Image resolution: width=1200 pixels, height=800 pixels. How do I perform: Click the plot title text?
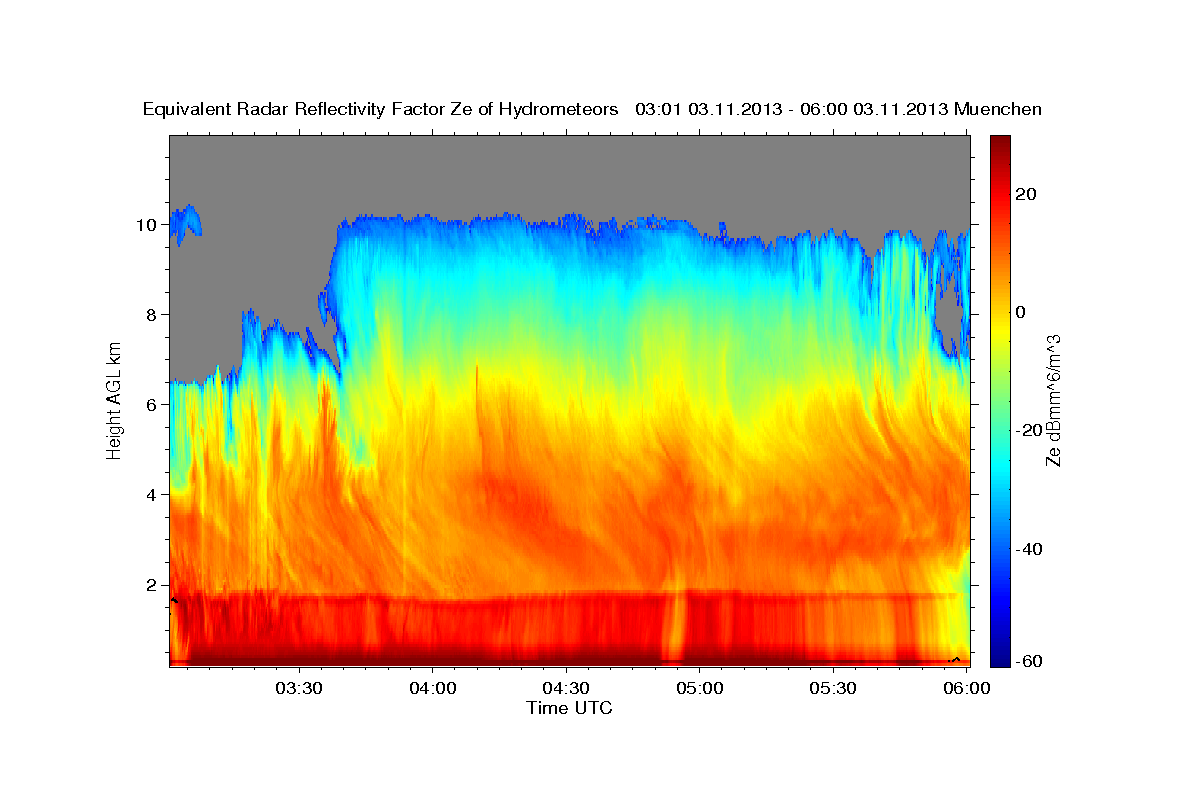[592, 109]
